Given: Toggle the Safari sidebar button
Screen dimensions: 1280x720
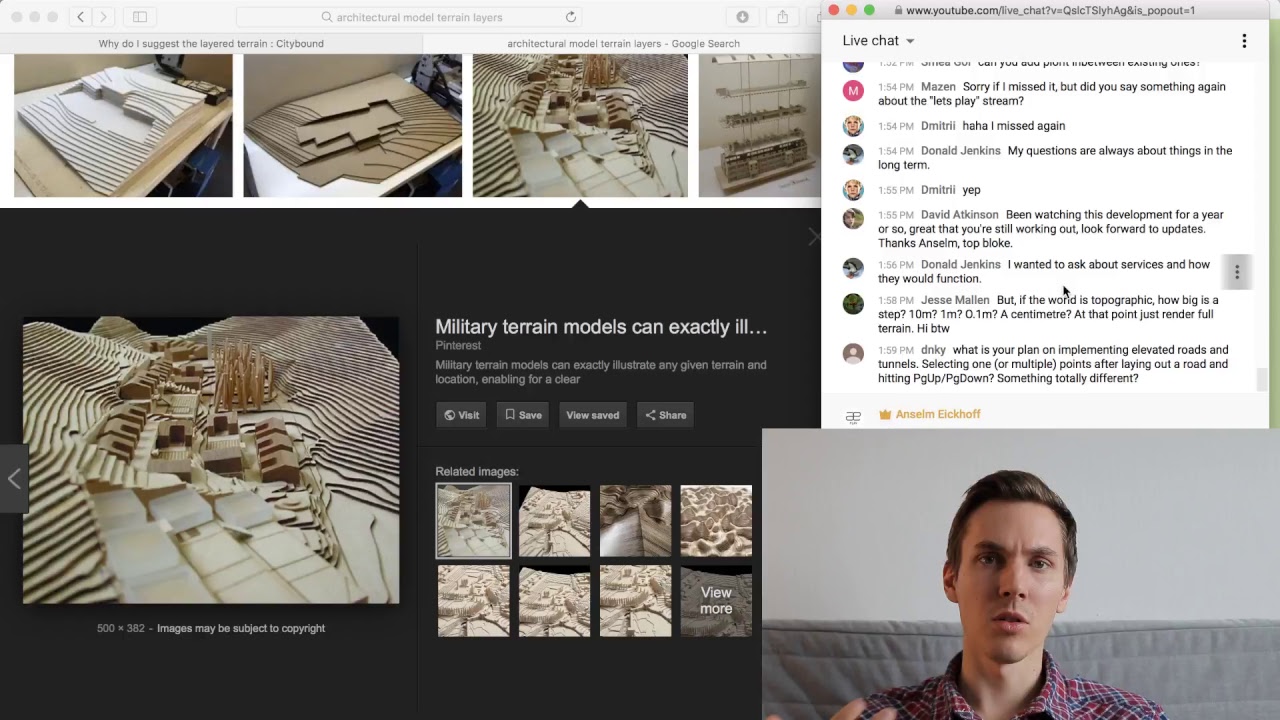Looking at the screenshot, I should (x=140, y=17).
